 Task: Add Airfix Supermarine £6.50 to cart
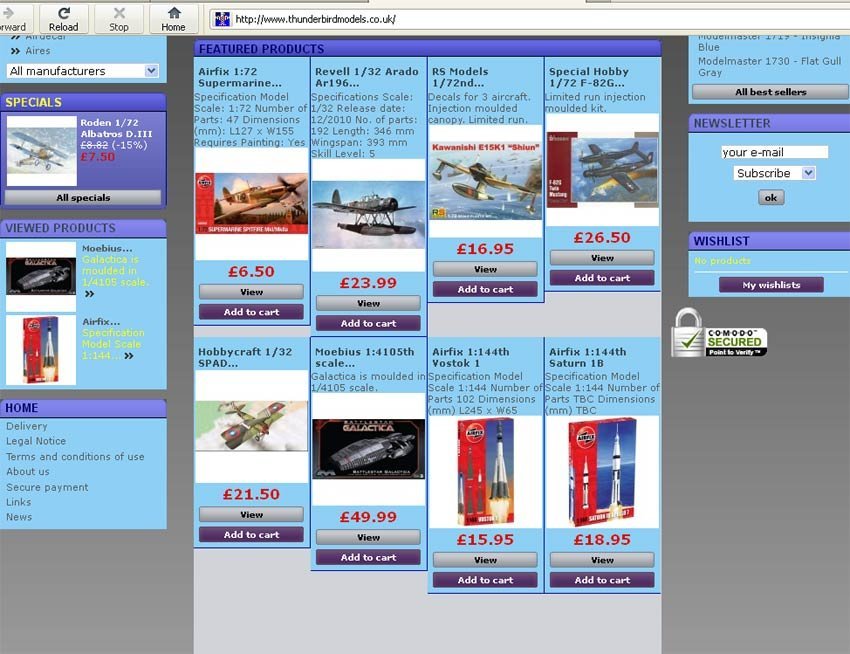252,312
